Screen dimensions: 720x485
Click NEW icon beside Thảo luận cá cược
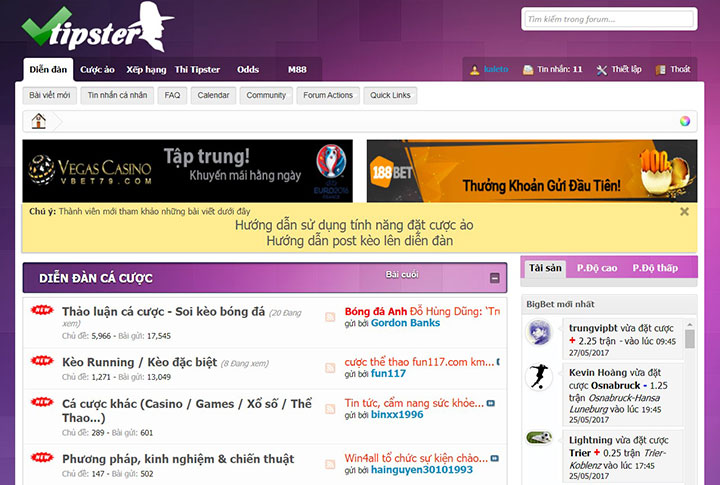pos(42,310)
